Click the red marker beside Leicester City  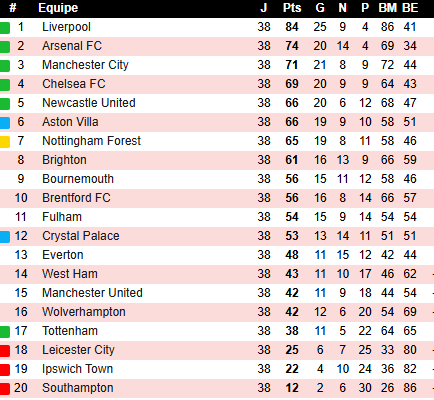(x=5, y=351)
